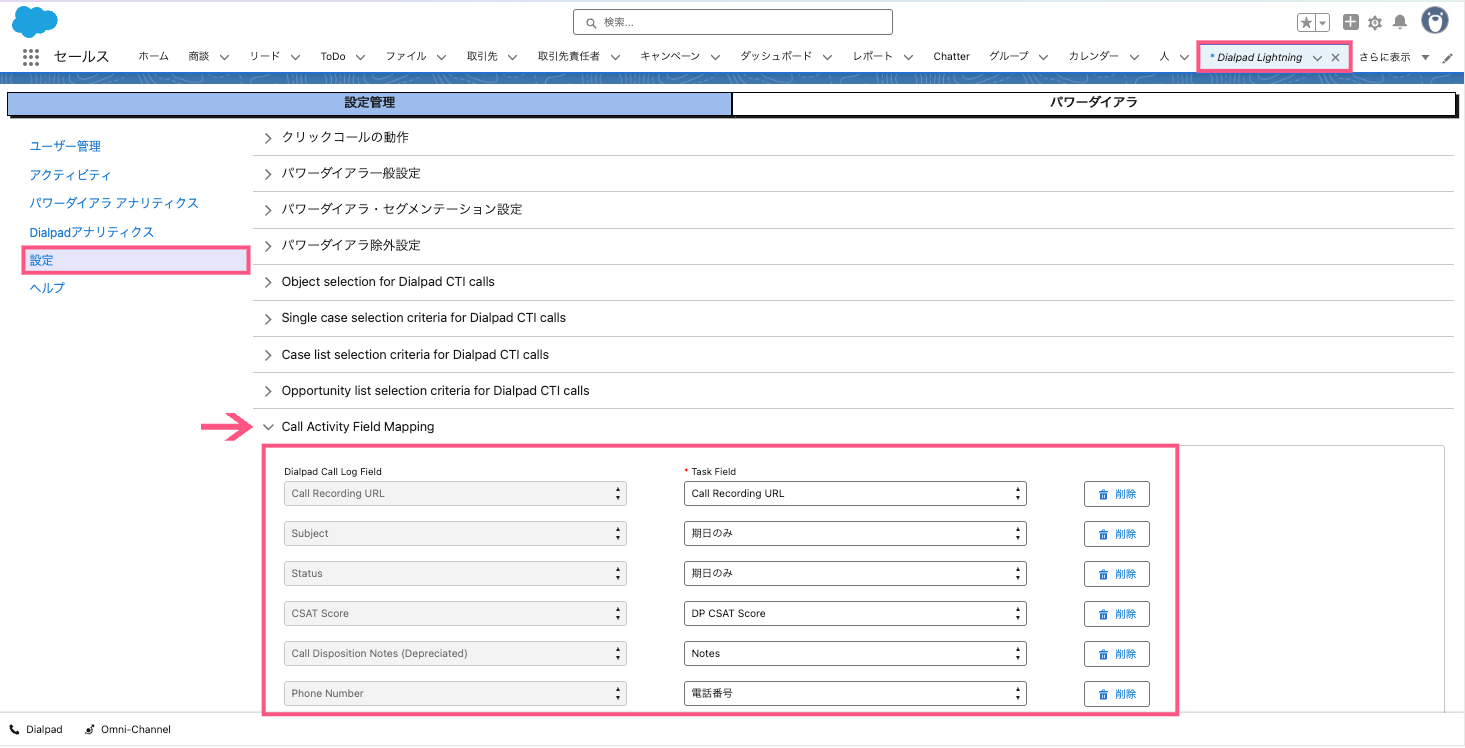Open the setup gear icon
Screen dimensions: 1465x748
pyautogui.click(x=1375, y=22)
